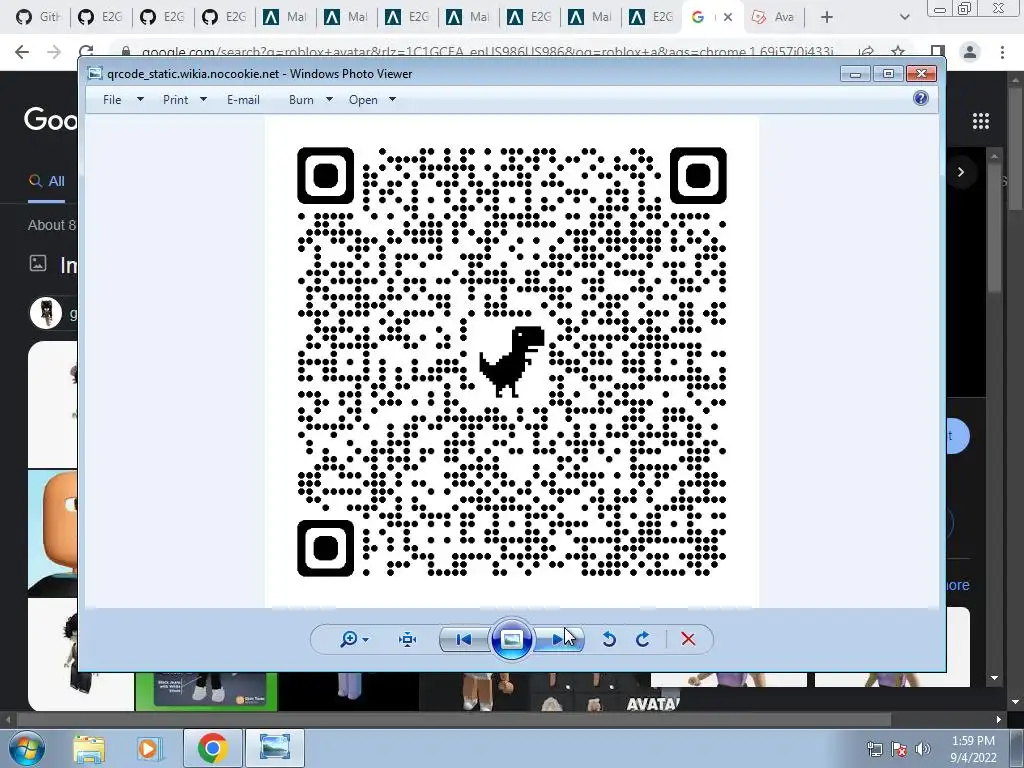Screen dimensions: 1024x768
Task: Open Chrome side panel icon
Action: 938,52
